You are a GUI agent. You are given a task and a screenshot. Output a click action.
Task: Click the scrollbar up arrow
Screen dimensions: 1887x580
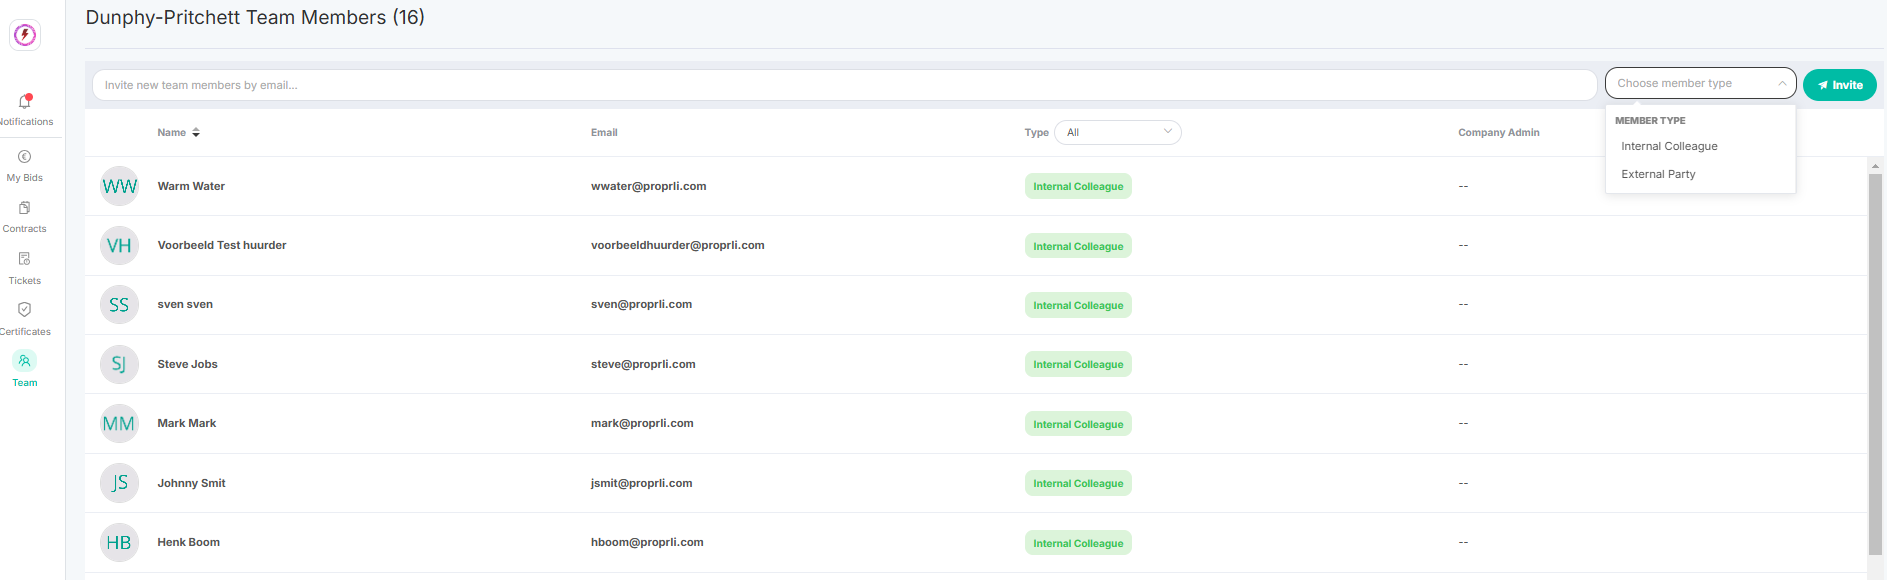[x=1875, y=166]
